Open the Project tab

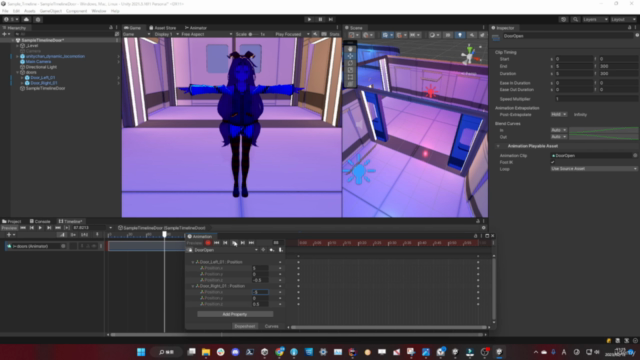pyautogui.click(x=11, y=221)
